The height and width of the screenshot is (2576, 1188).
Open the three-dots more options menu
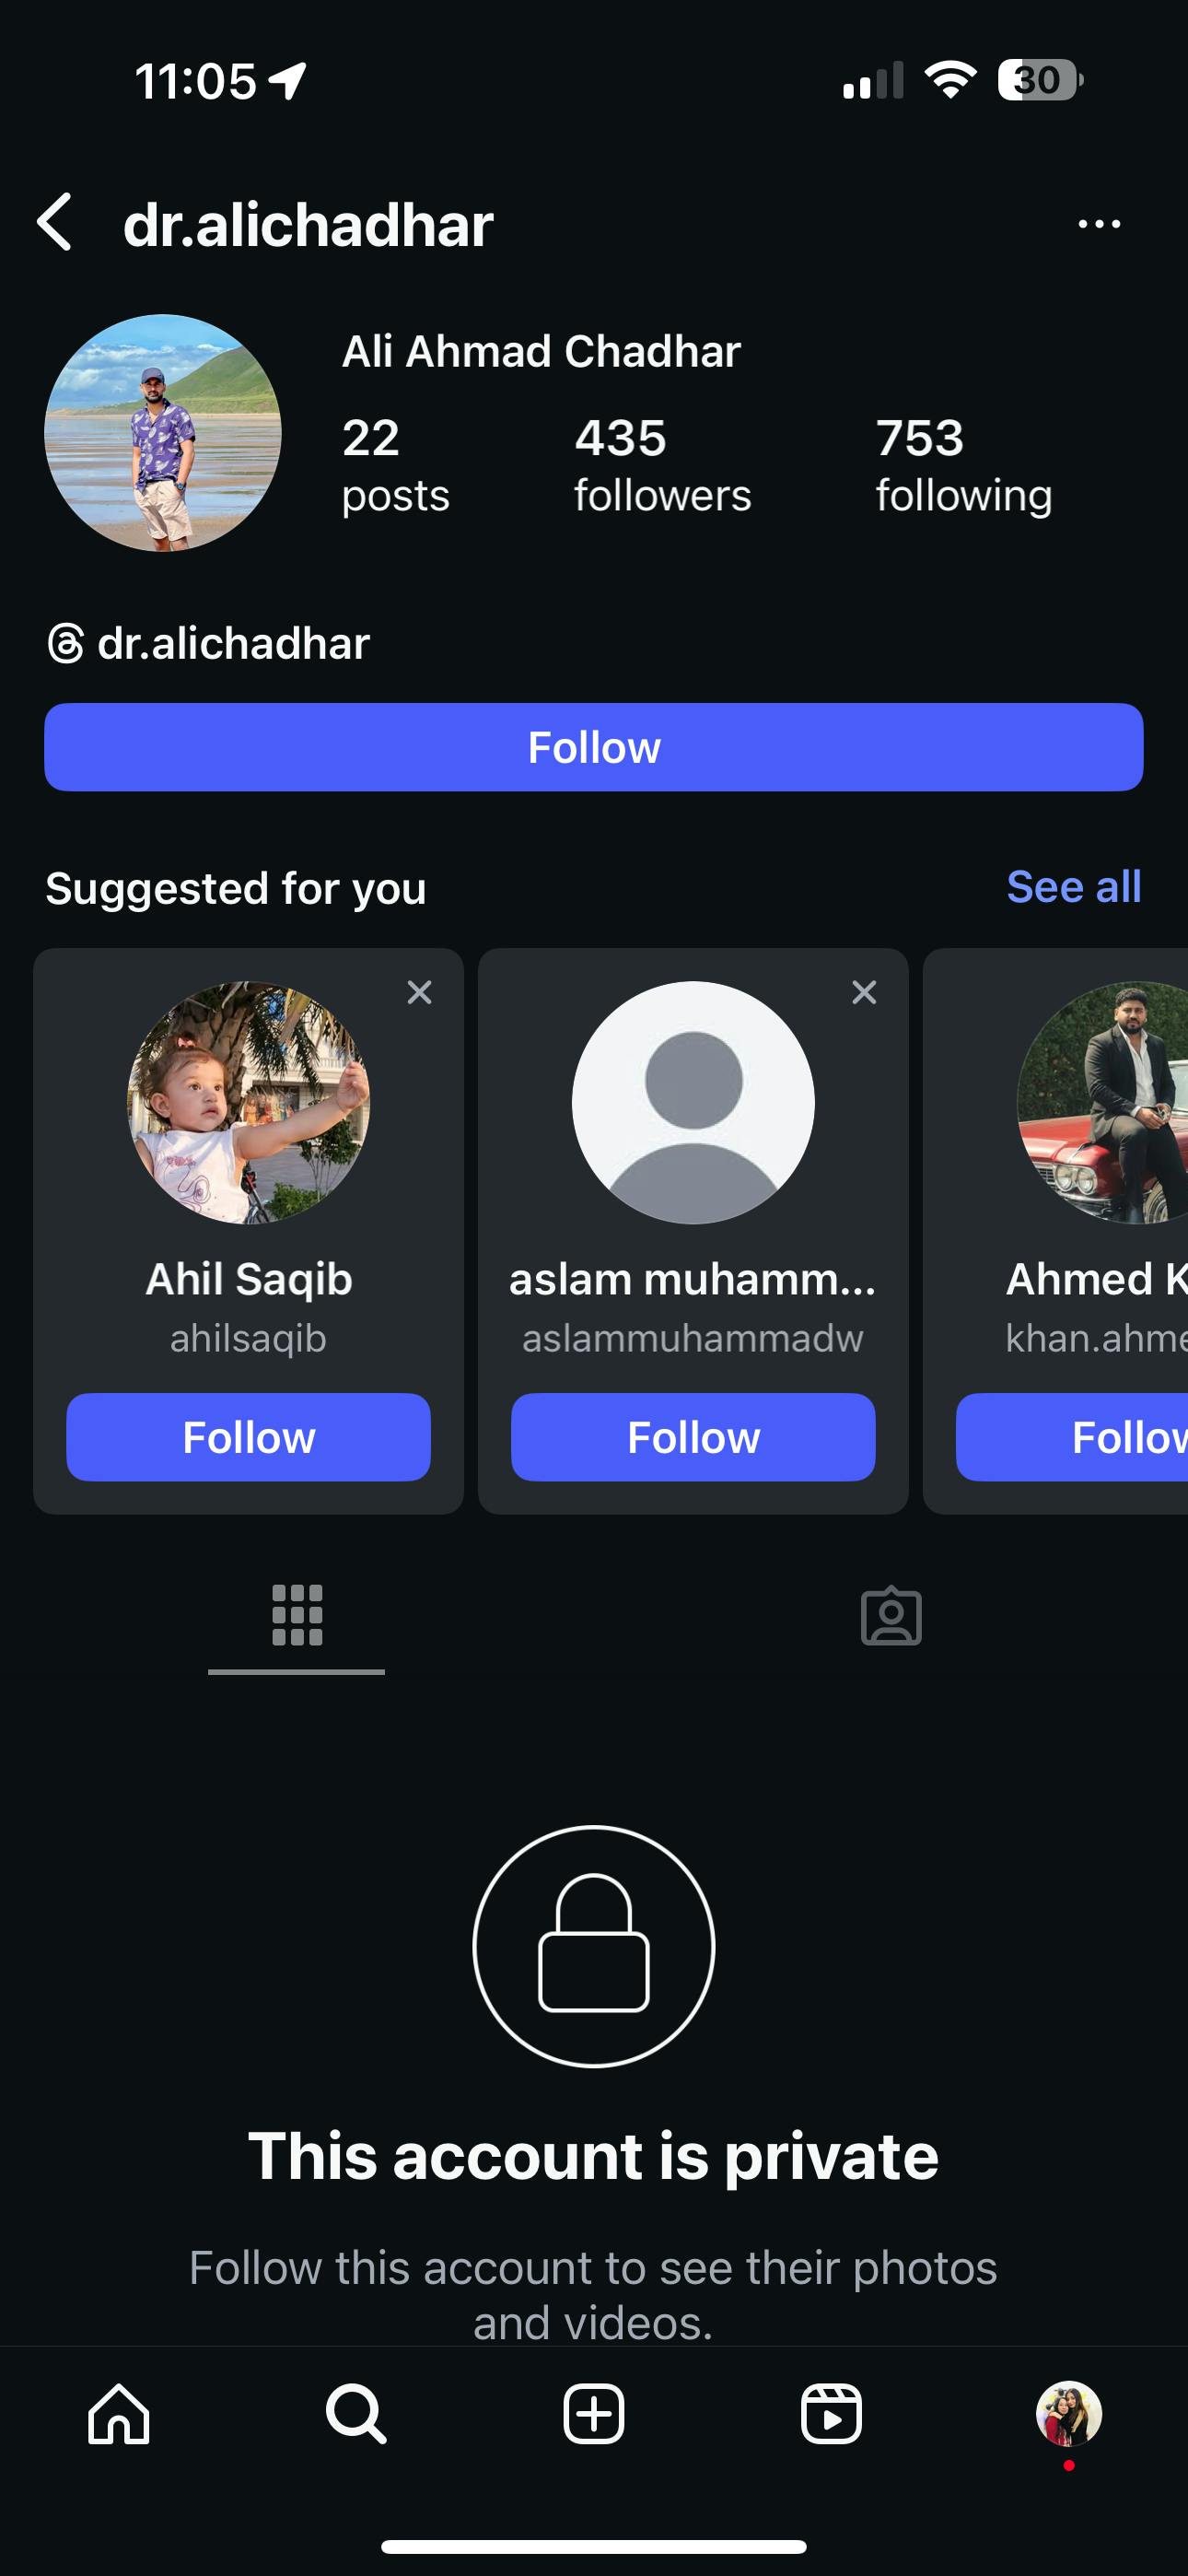[1098, 224]
